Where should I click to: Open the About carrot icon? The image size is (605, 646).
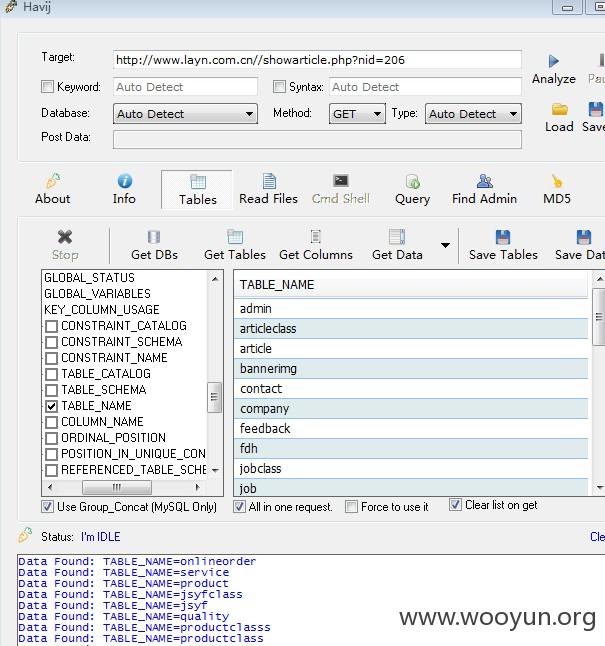coord(53,181)
